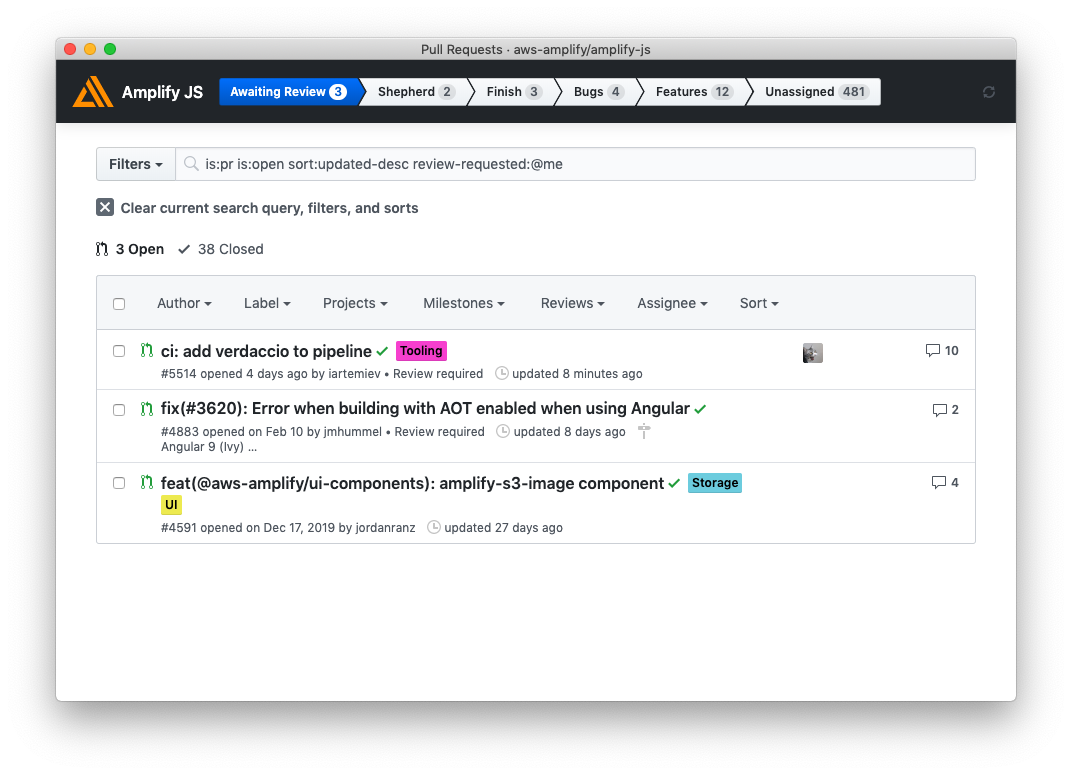Click green check status on verdaccio PR
Image resolution: width=1072 pixels, height=775 pixels.
382,351
